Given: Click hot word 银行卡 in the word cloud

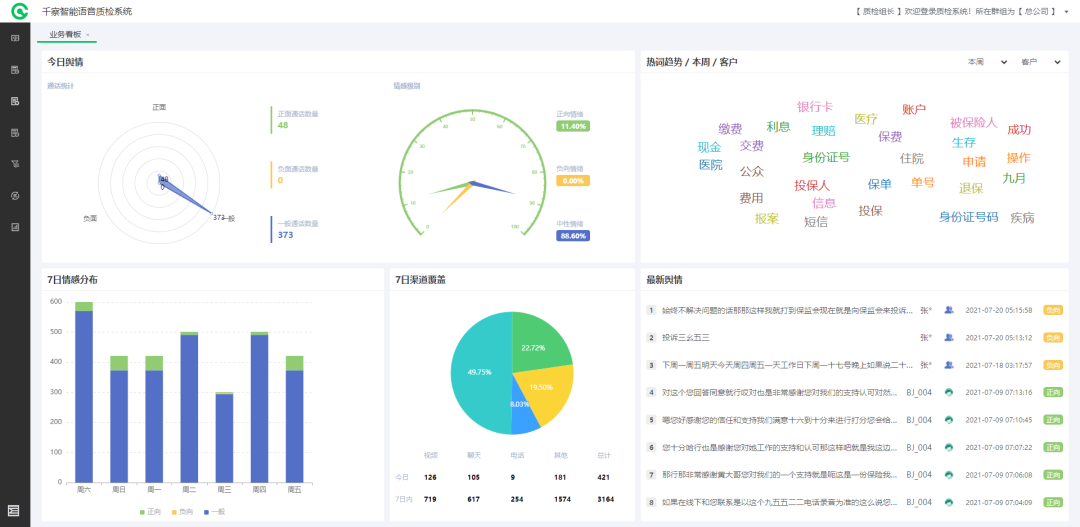Looking at the screenshot, I should 815,107.
